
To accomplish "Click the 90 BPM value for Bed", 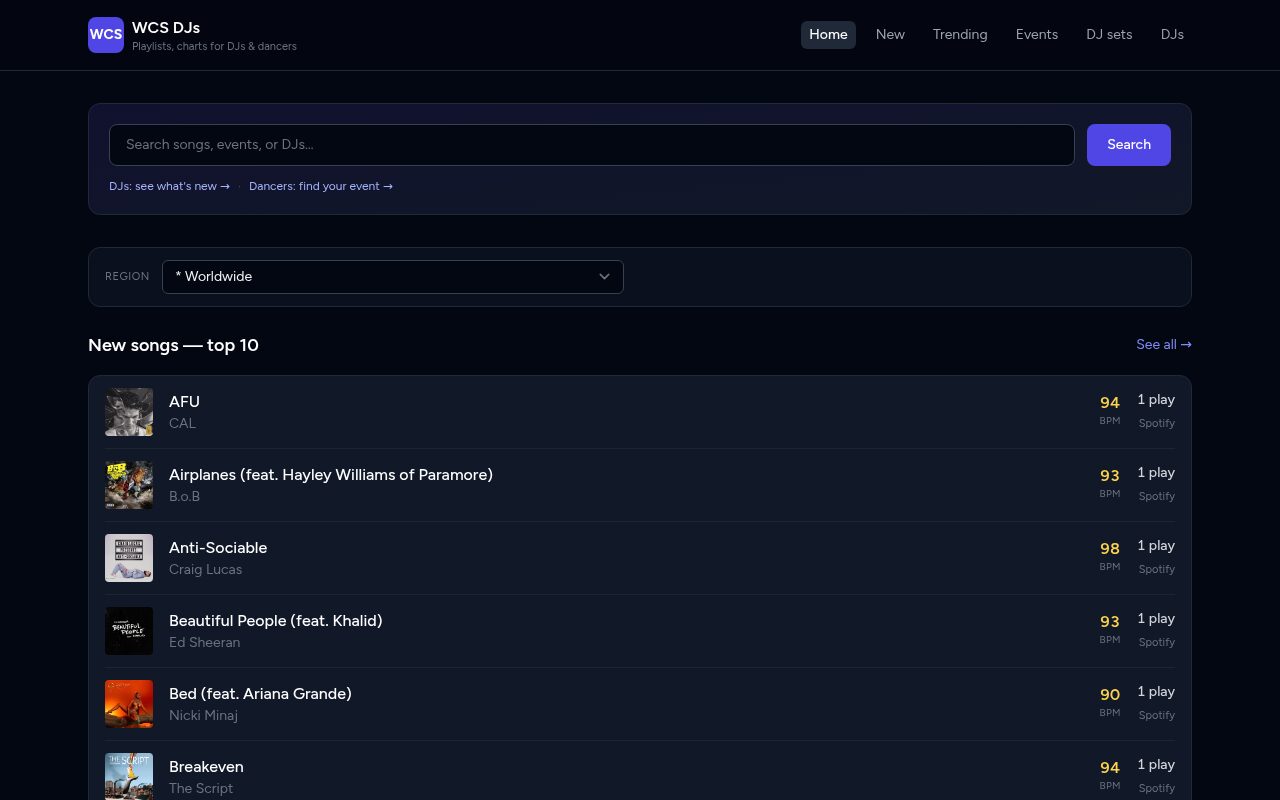I will 1110,695.
